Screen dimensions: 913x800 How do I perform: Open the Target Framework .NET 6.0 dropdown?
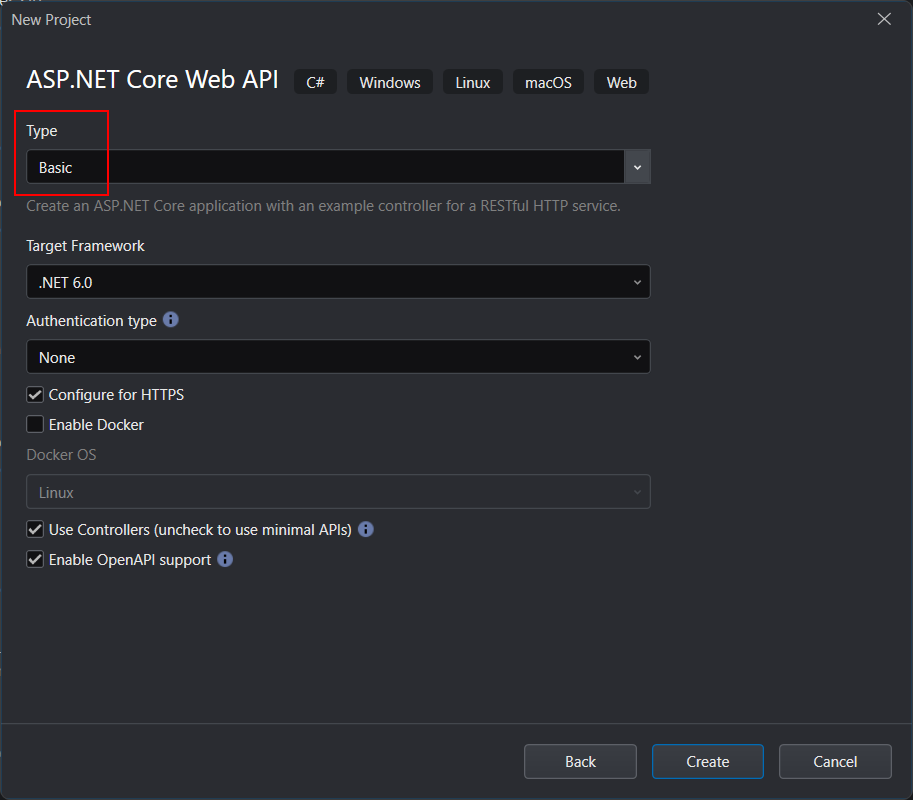point(338,282)
